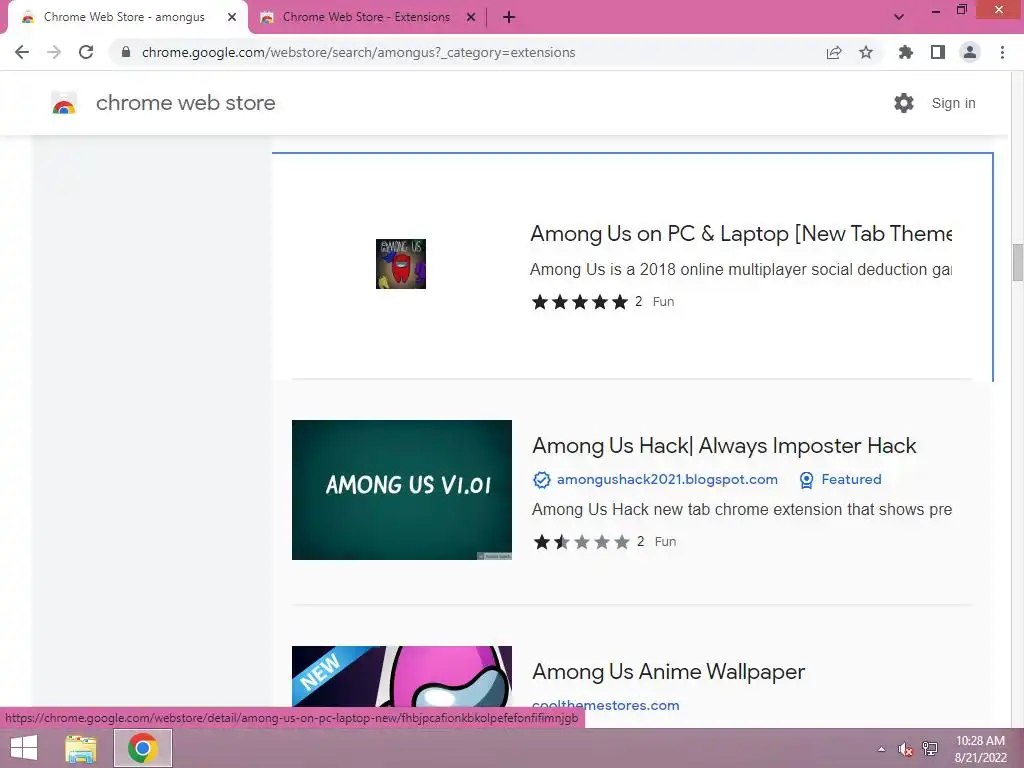Click the Chrome Web Store rainbow logo
This screenshot has height=768, width=1024.
(x=64, y=103)
